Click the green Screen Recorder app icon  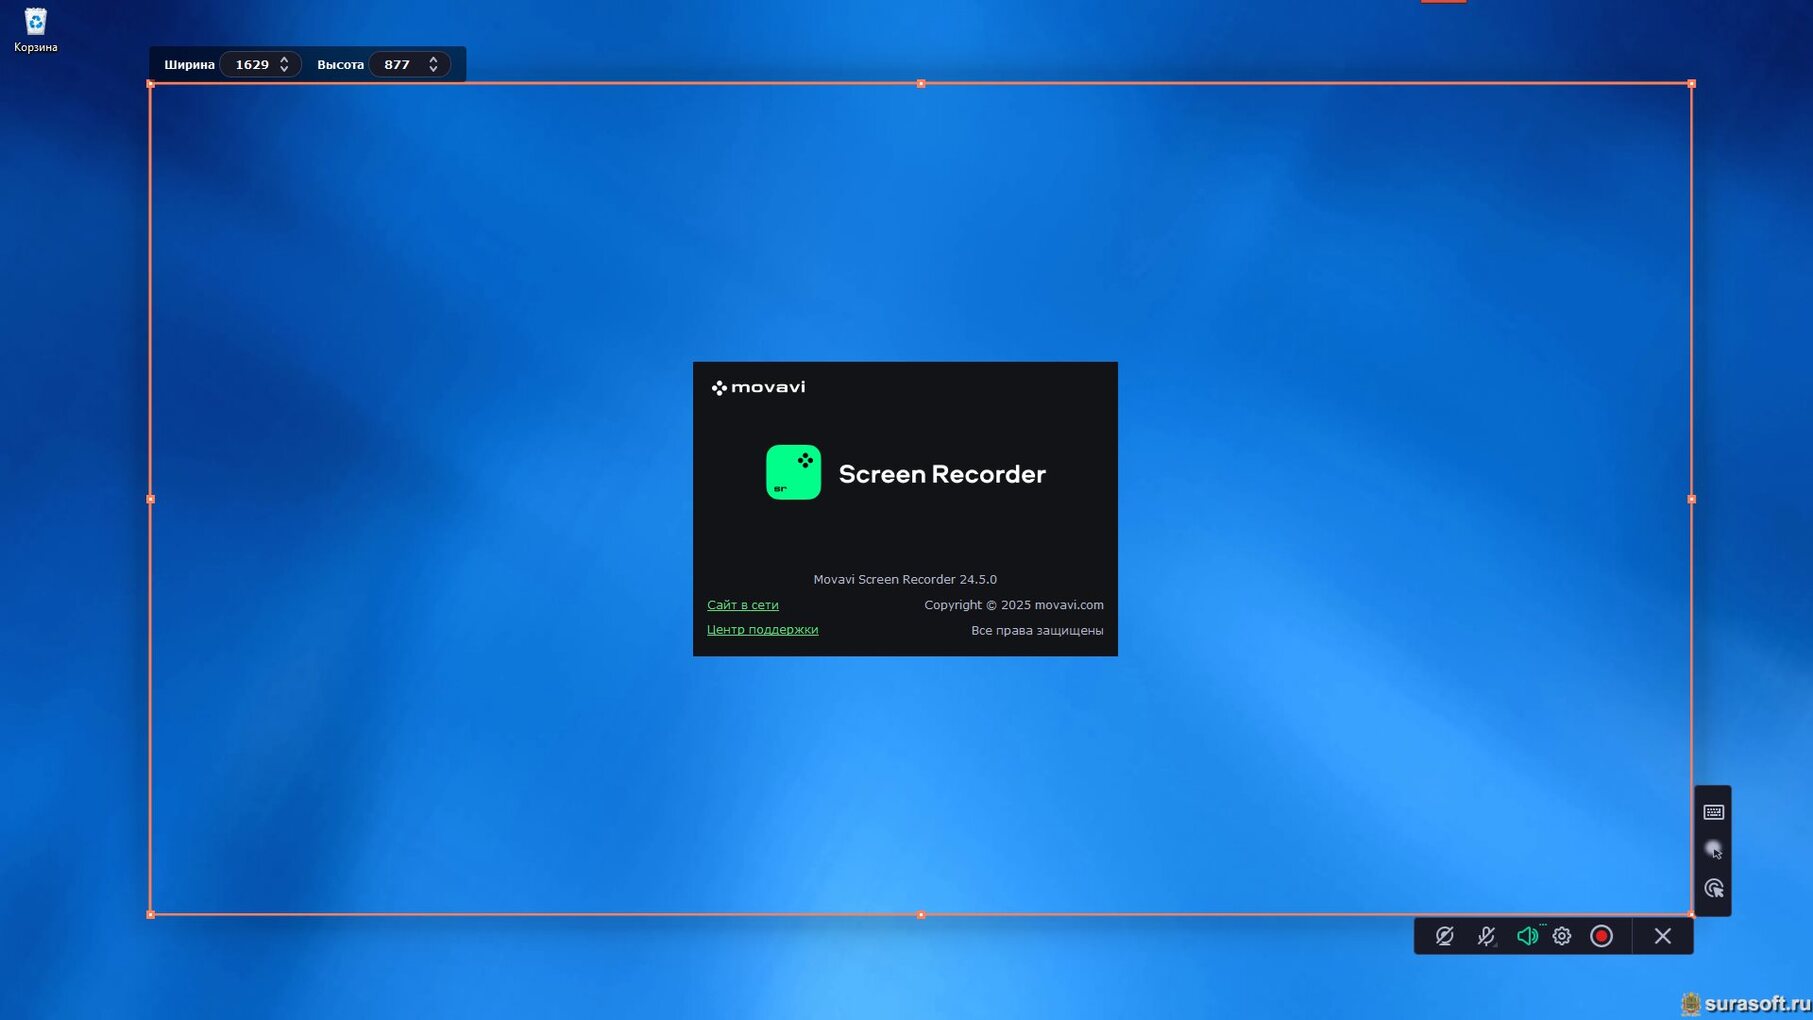pos(793,472)
